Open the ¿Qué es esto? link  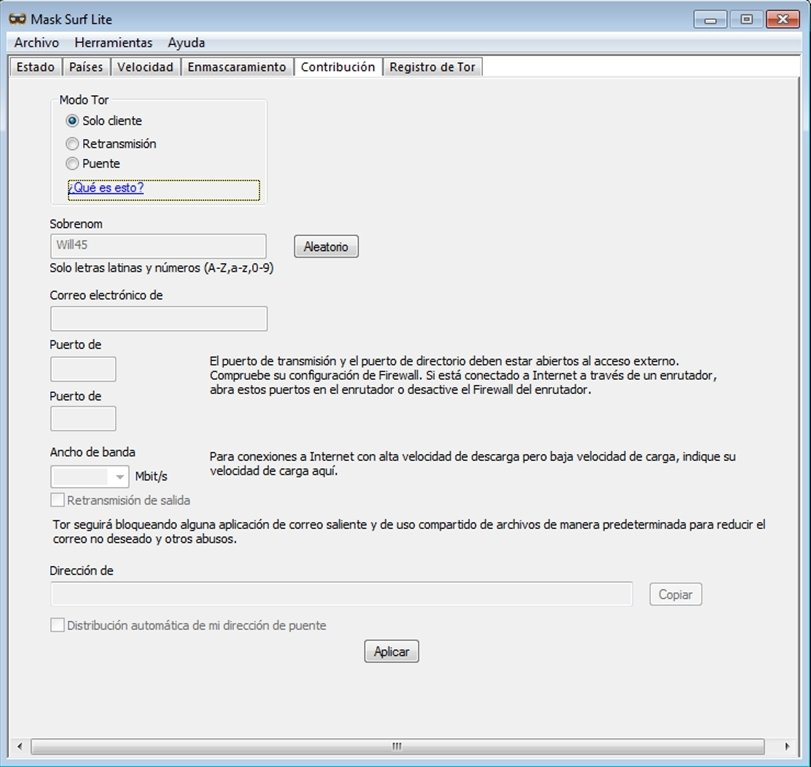click(106, 187)
